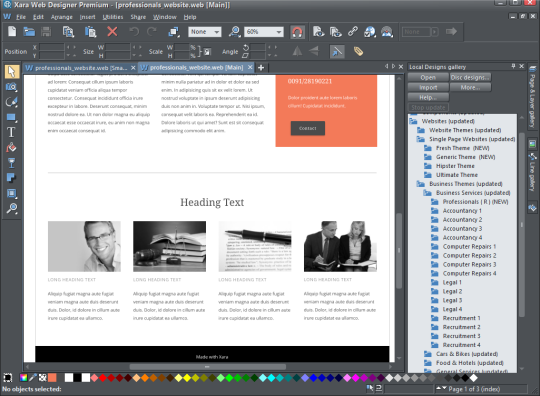Click the Link chain icon
Viewport: 540px width, 396px height.
pyautogui.click(x=353, y=32)
